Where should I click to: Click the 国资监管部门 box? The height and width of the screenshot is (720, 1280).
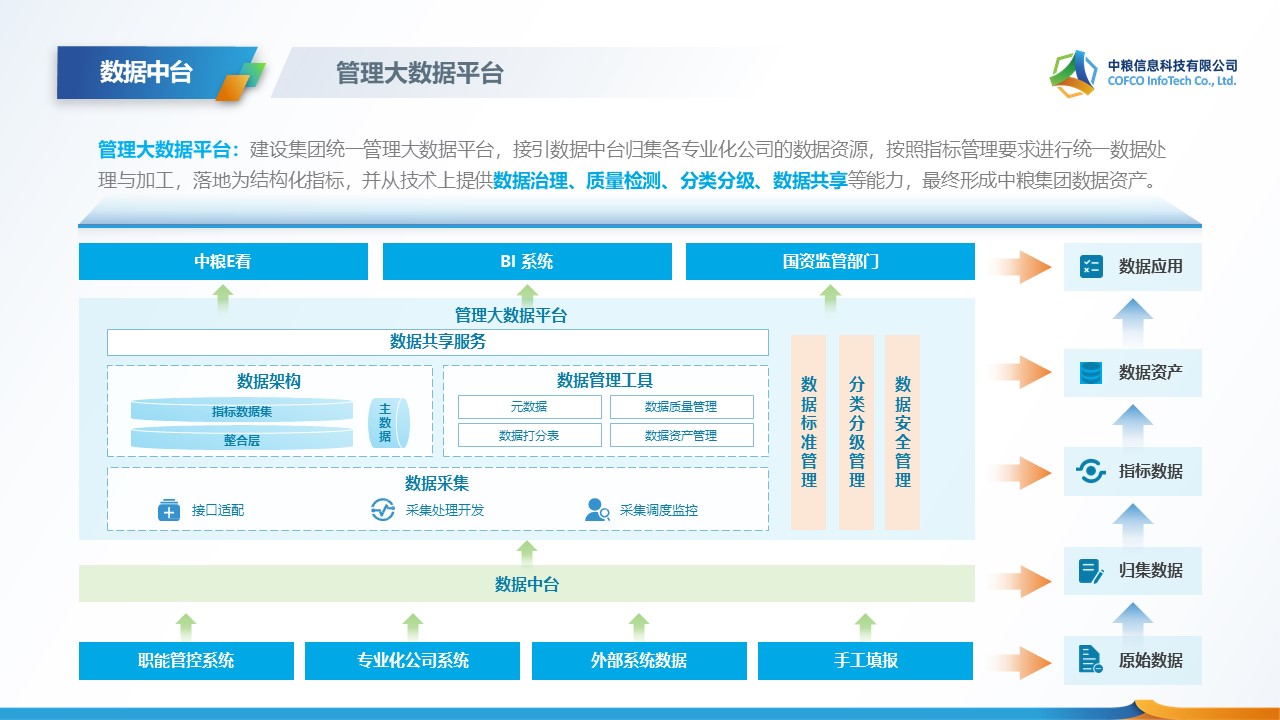tap(830, 262)
